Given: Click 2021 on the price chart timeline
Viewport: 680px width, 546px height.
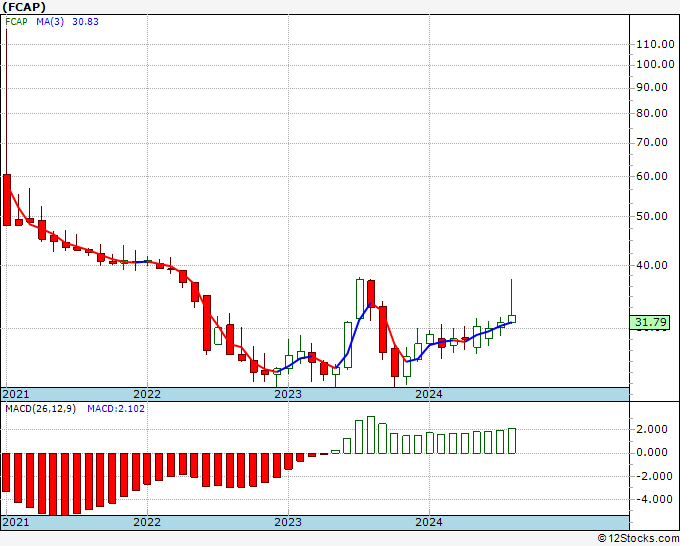Looking at the screenshot, I should pos(16,394).
